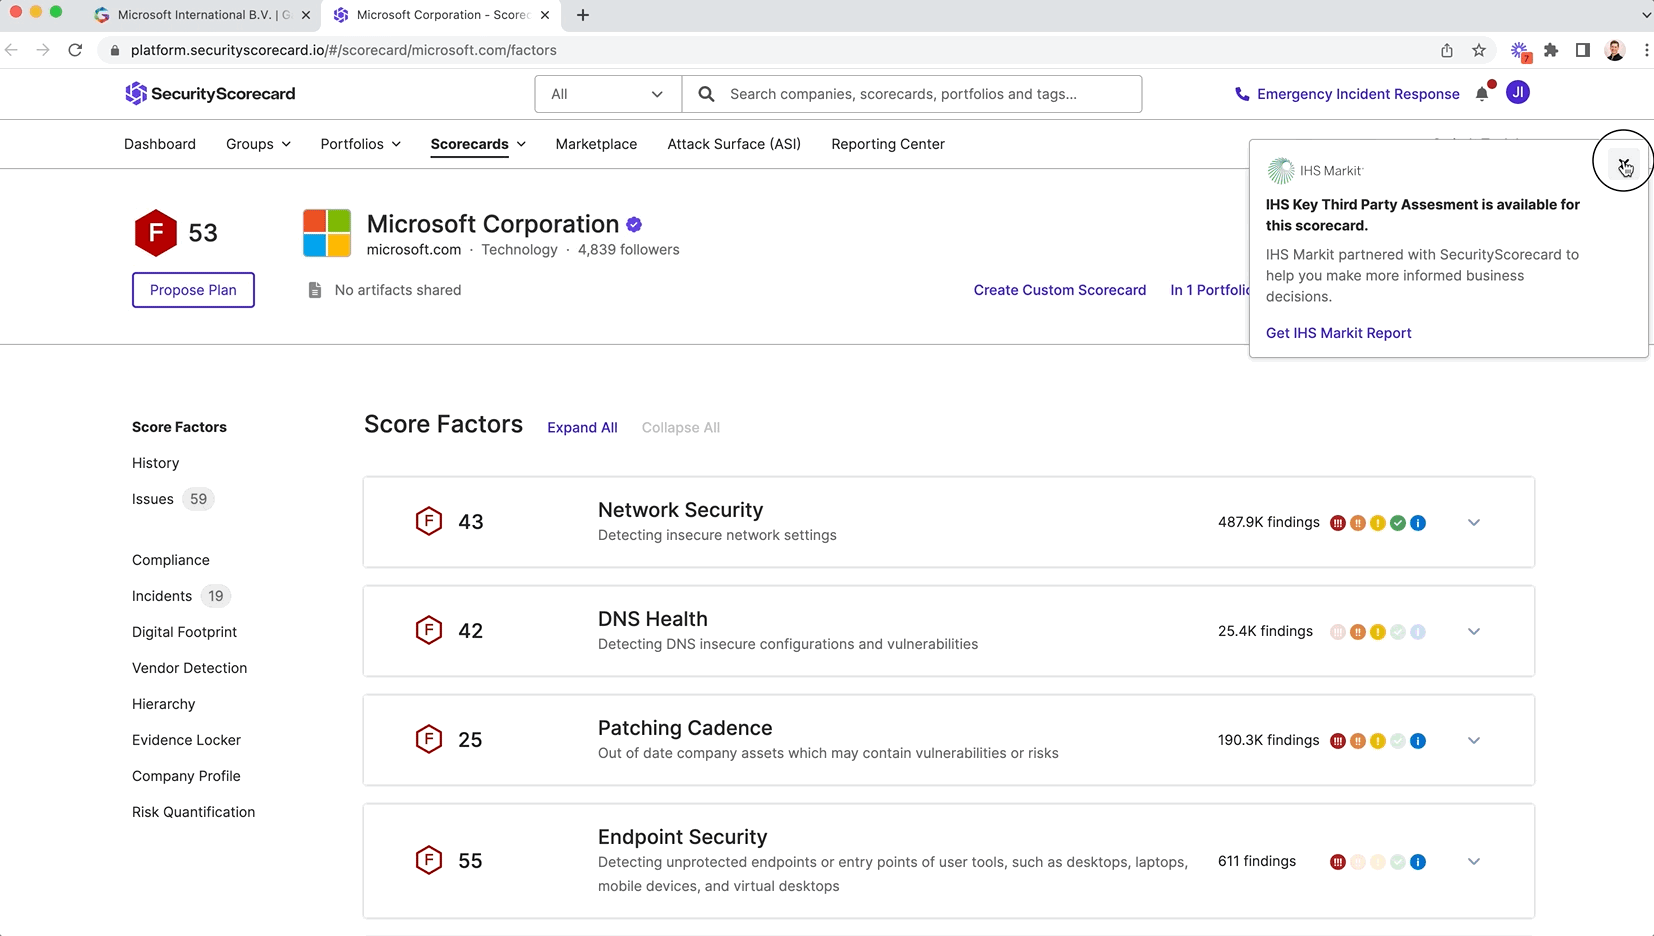
Task: Open History in the sidebar
Action: pyautogui.click(x=156, y=463)
